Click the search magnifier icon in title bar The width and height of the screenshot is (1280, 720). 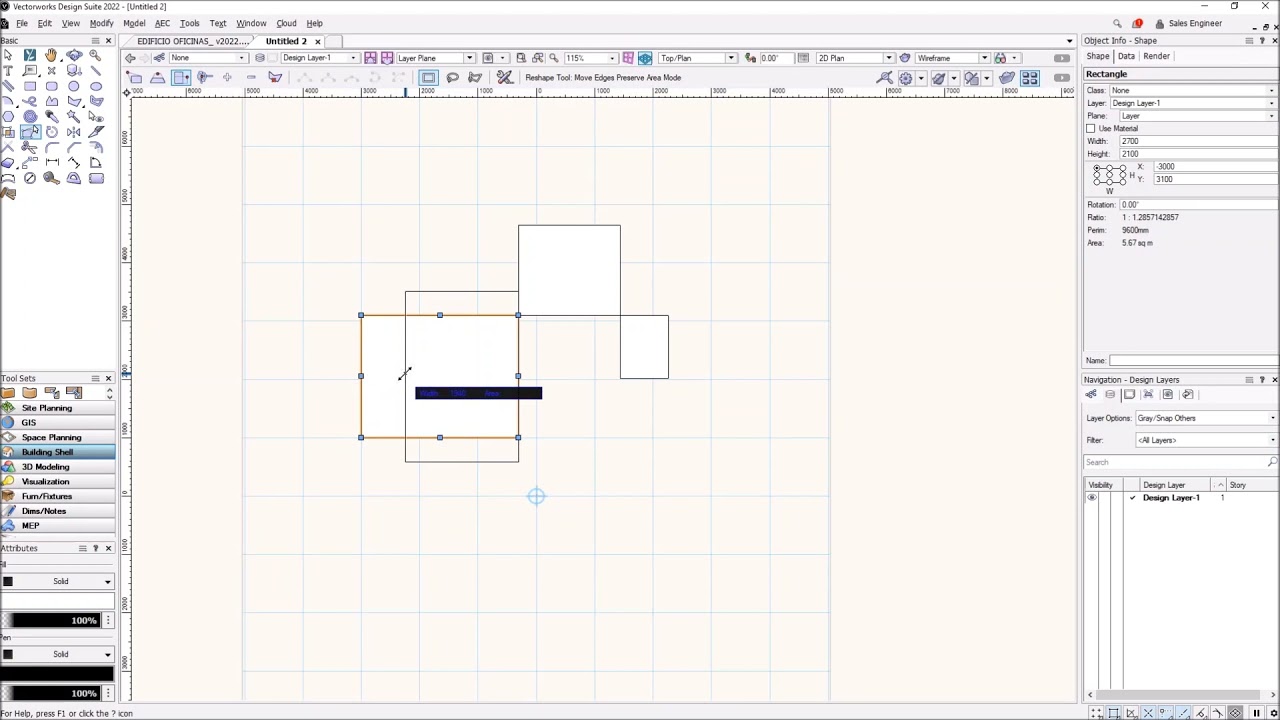[x=1117, y=23]
